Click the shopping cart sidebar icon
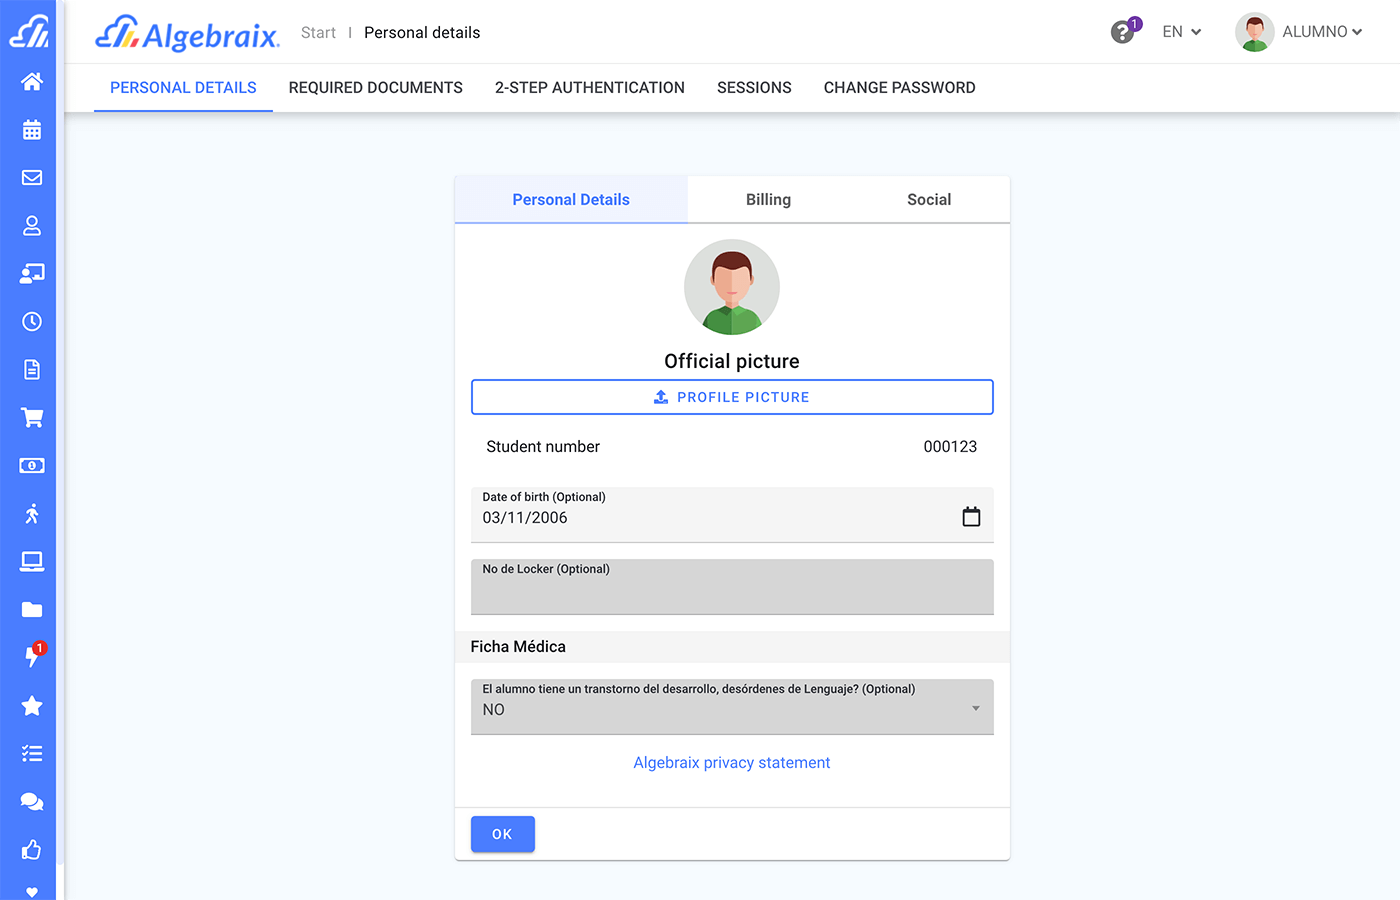1400x900 pixels. pyautogui.click(x=32, y=418)
